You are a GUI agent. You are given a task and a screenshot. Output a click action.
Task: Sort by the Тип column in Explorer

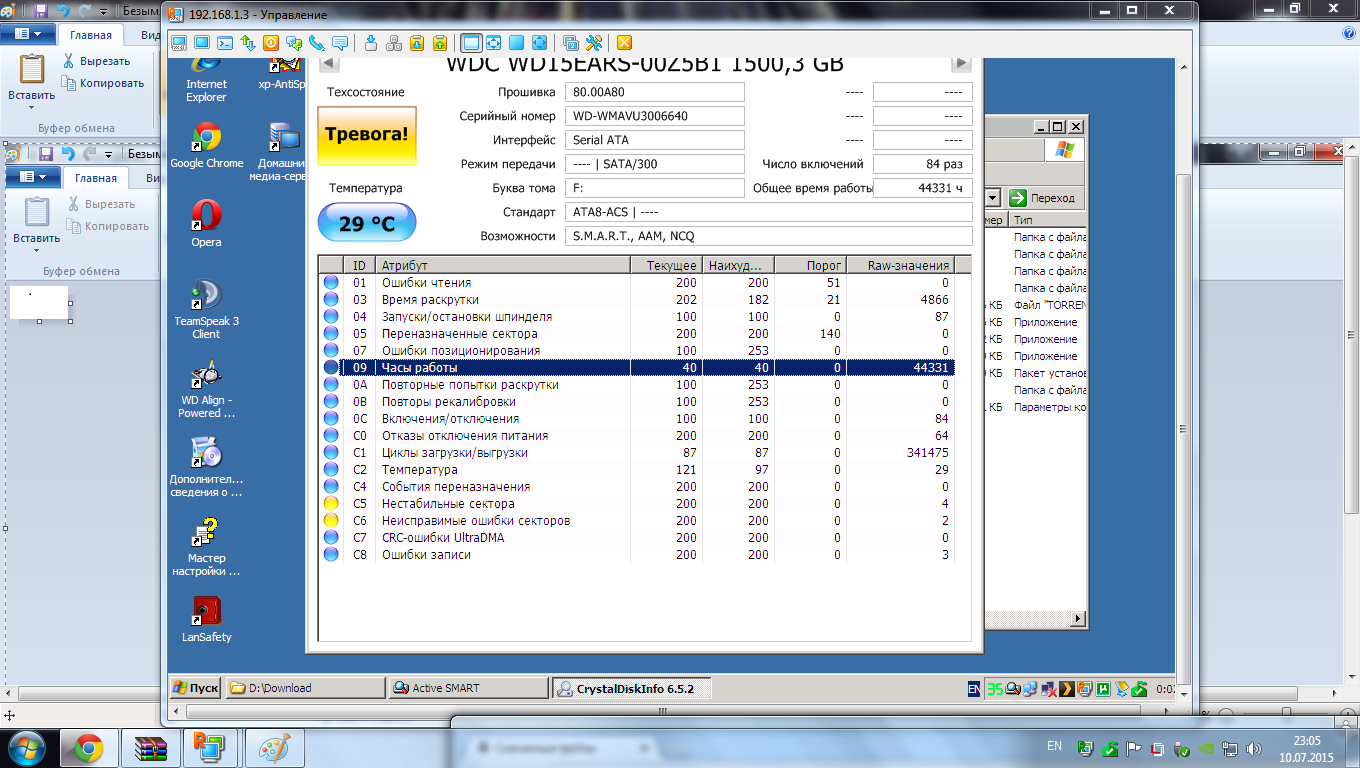click(1047, 220)
